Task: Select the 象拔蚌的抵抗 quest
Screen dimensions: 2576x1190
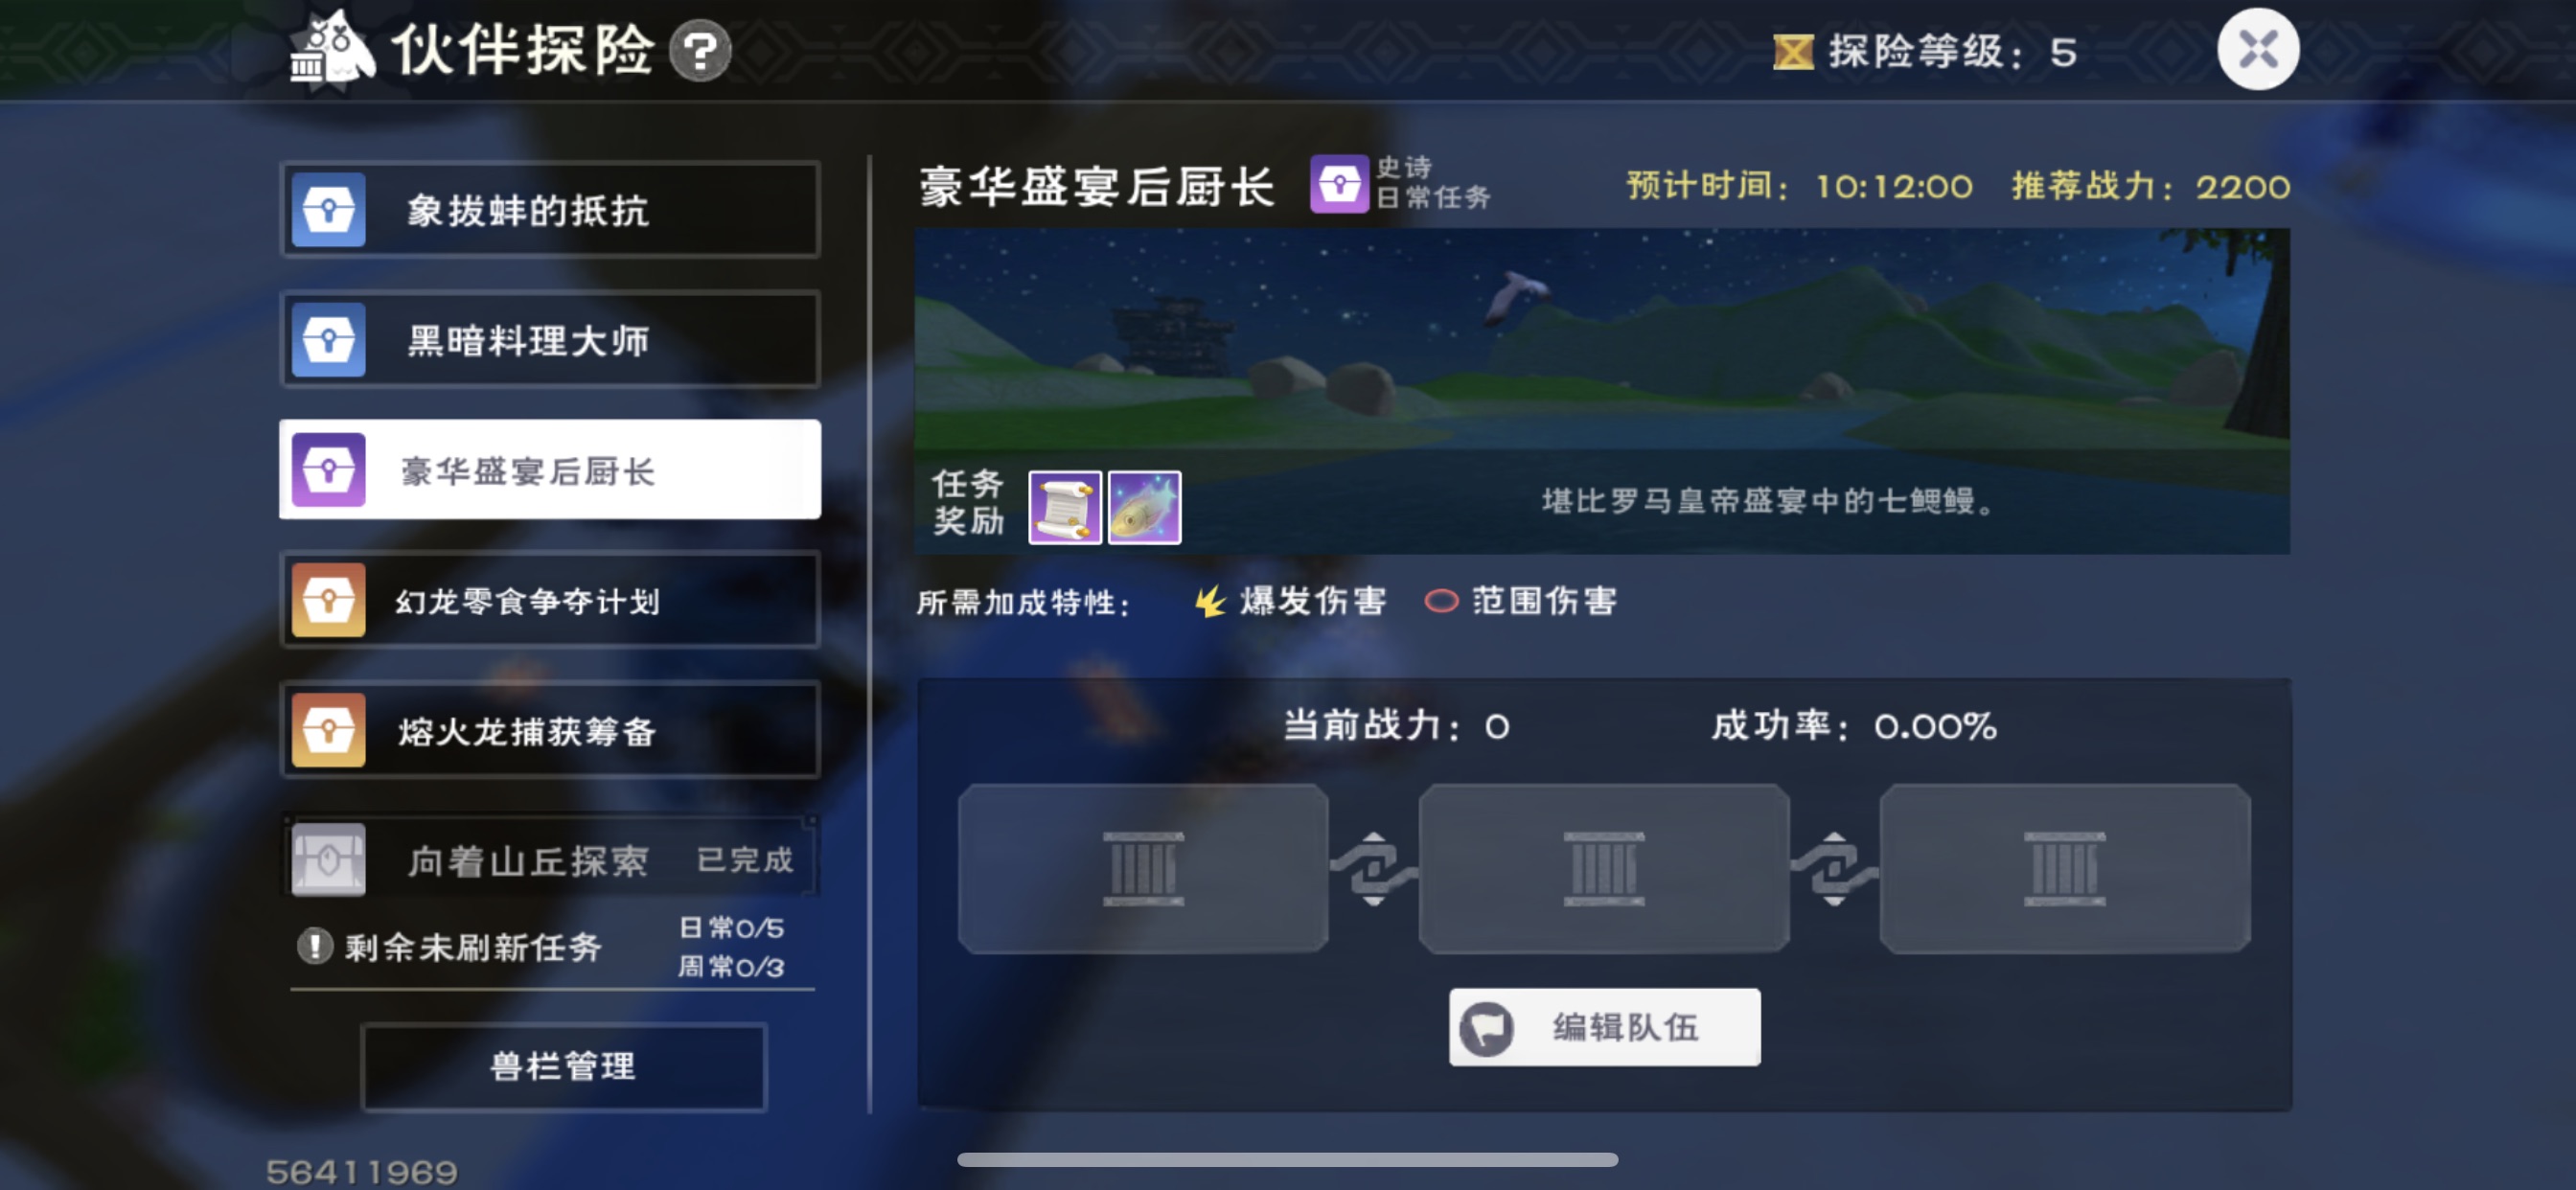Action: 550,210
